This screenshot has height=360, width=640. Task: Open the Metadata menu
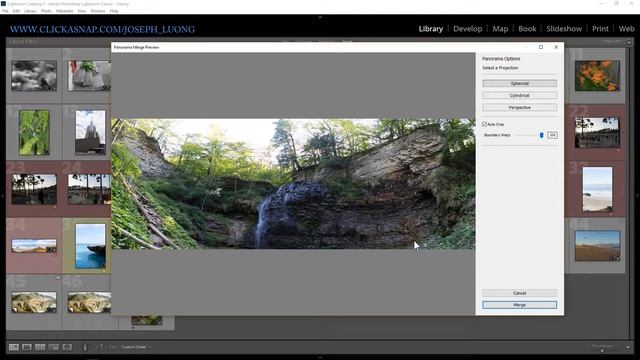pyautogui.click(x=64, y=11)
